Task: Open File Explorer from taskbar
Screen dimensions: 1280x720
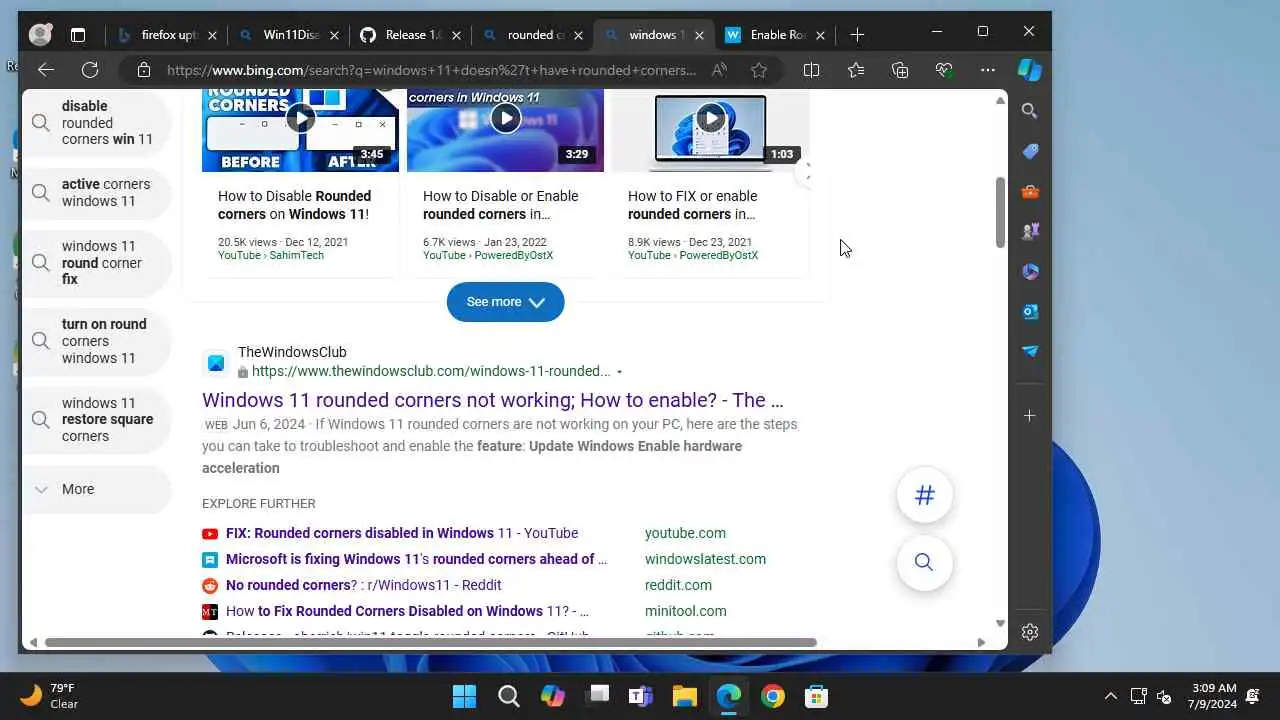Action: (684, 696)
